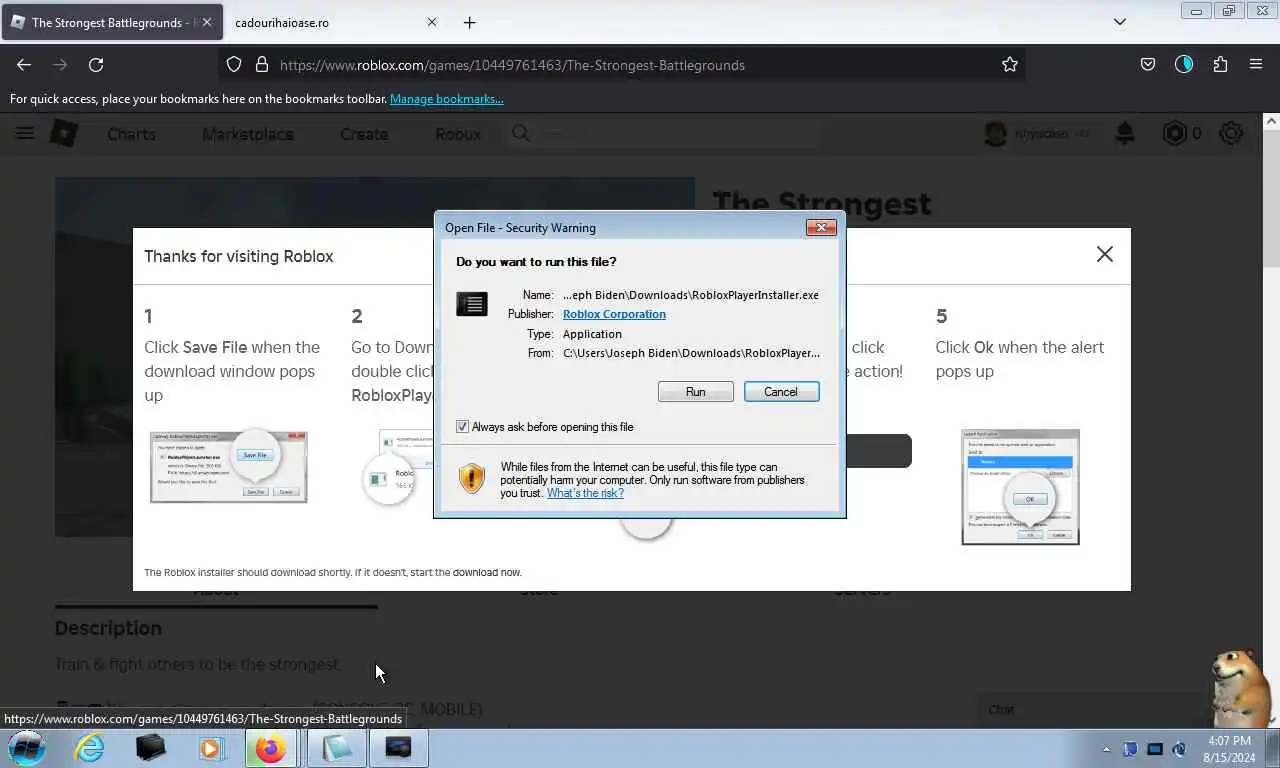Open the notepad taskbar button
The height and width of the screenshot is (768, 1280).
337,748
